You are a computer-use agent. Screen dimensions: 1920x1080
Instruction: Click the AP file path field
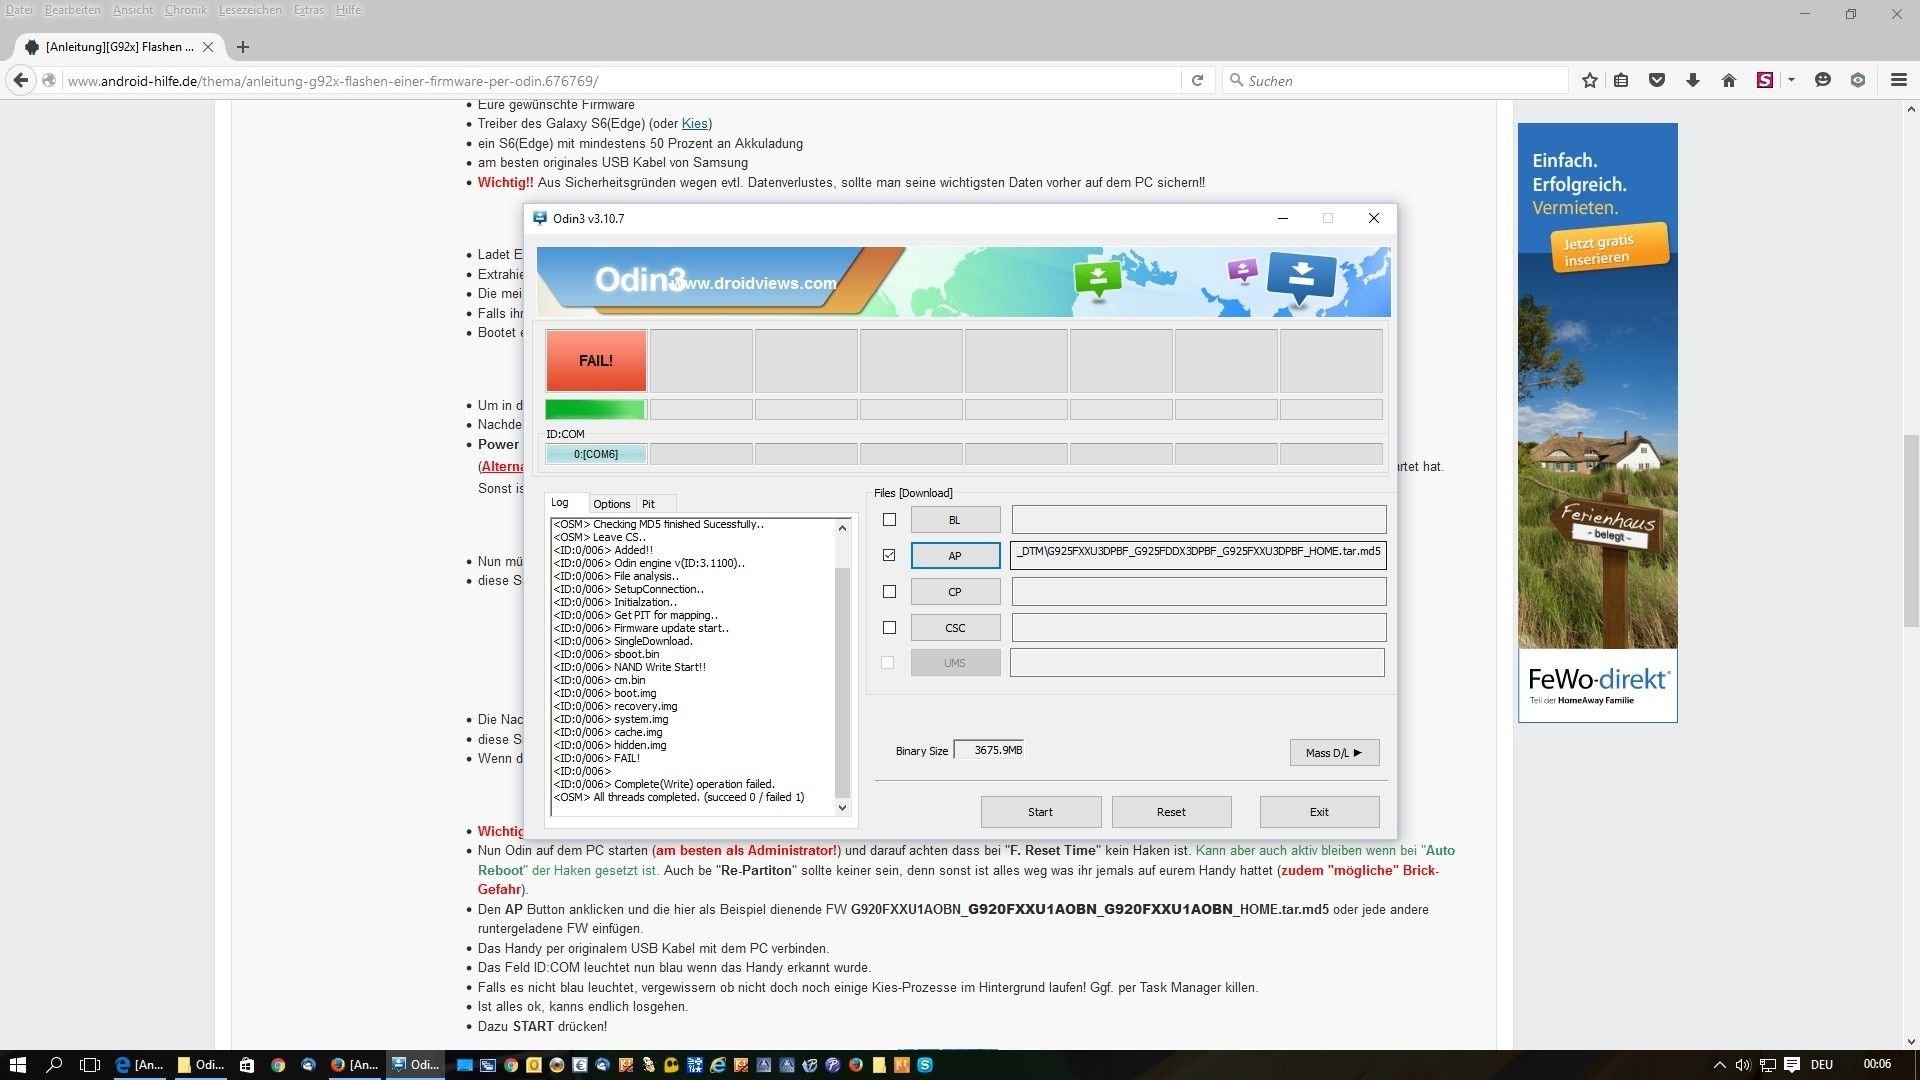tap(1198, 555)
